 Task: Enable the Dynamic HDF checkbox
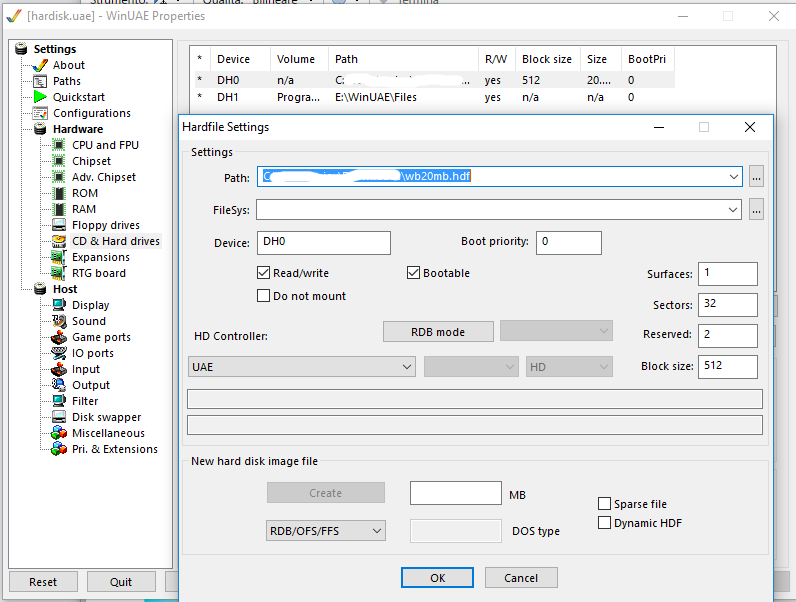[x=604, y=523]
